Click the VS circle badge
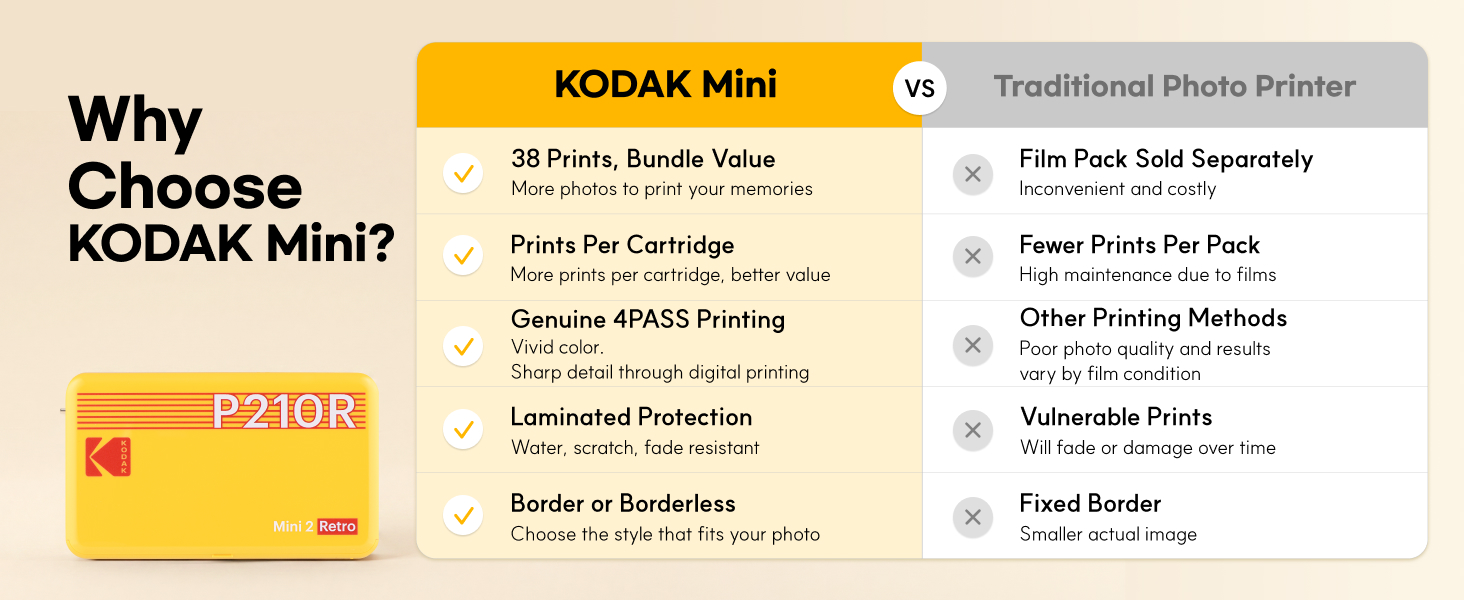 [x=920, y=87]
